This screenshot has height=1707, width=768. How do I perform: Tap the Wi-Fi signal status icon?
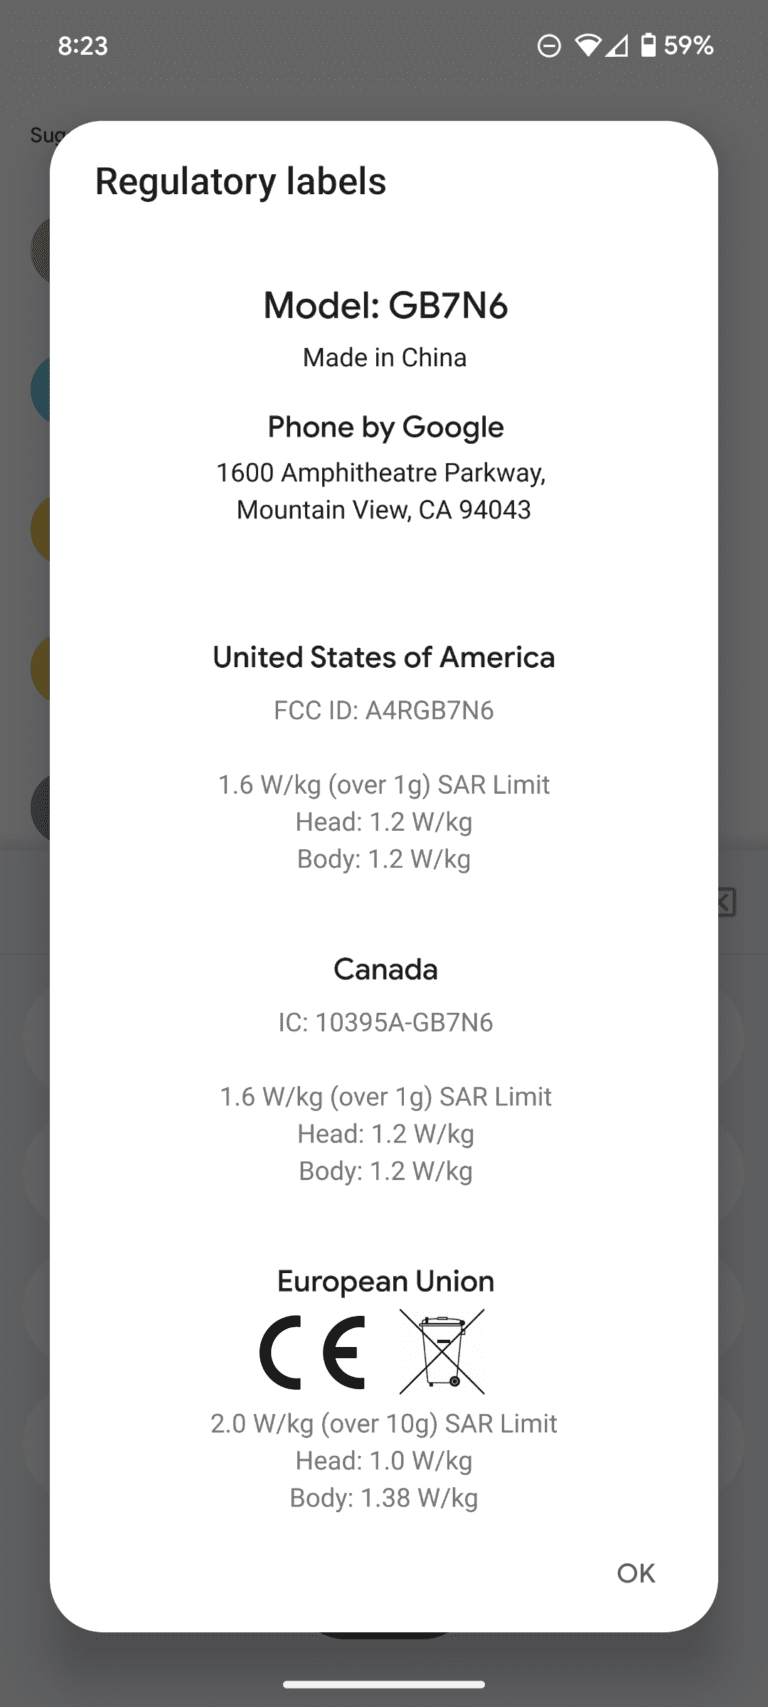coord(588,45)
